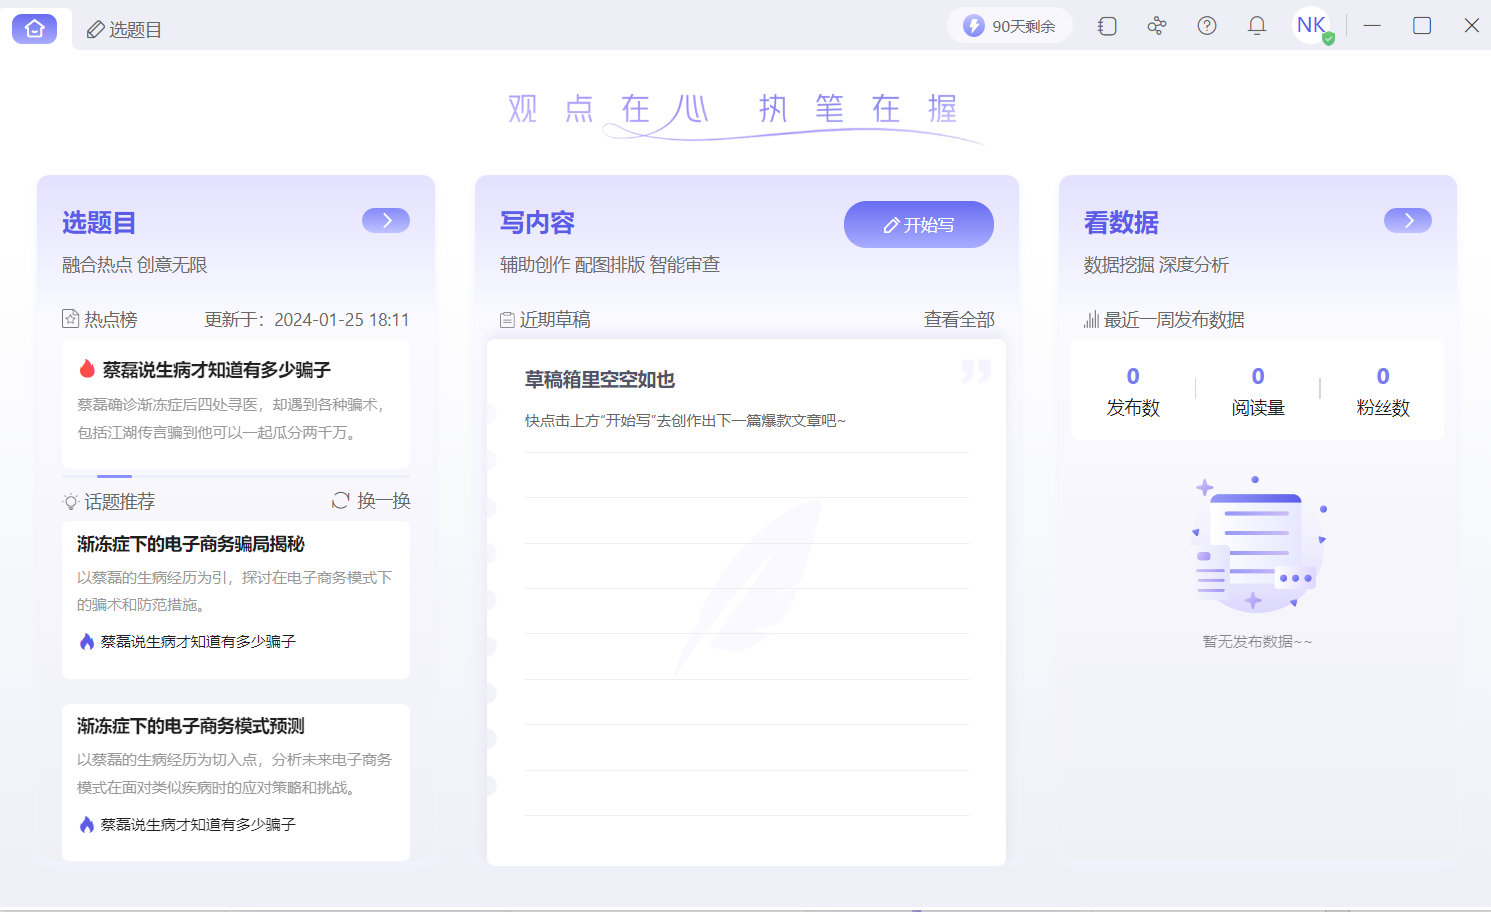Expand the 选题目 card arrow
1491x912 pixels.
click(386, 221)
